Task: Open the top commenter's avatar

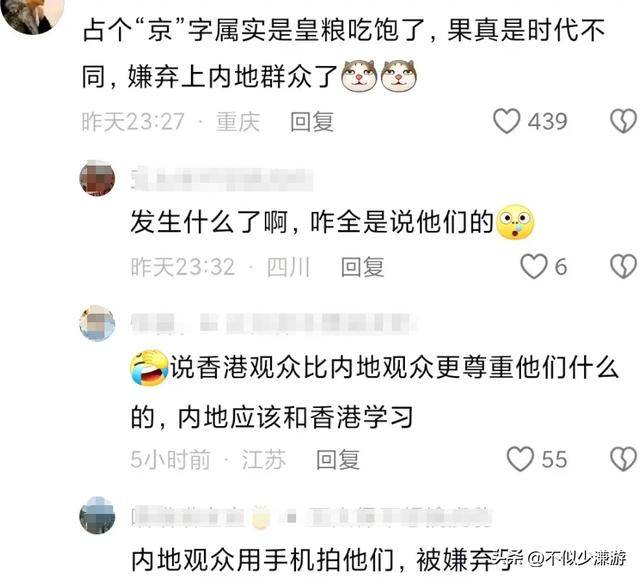Action: 33,14
